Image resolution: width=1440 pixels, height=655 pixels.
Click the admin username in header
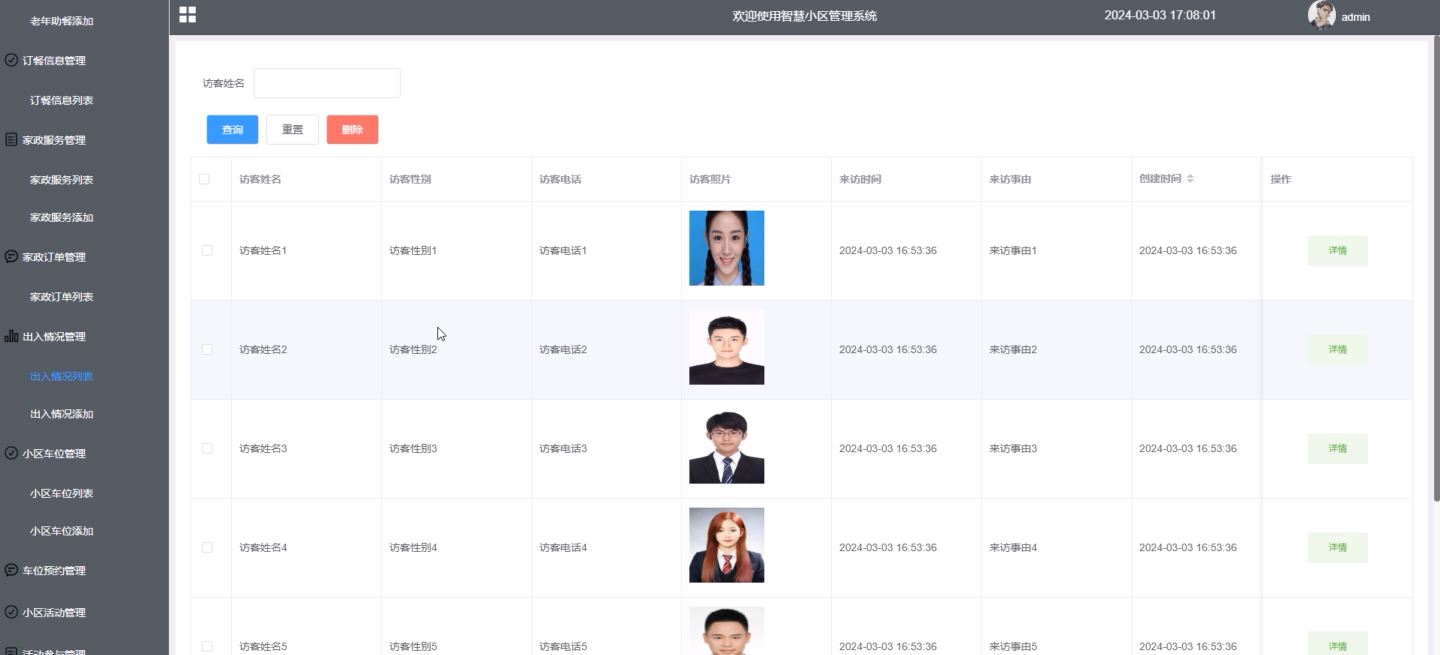[x=1355, y=17]
